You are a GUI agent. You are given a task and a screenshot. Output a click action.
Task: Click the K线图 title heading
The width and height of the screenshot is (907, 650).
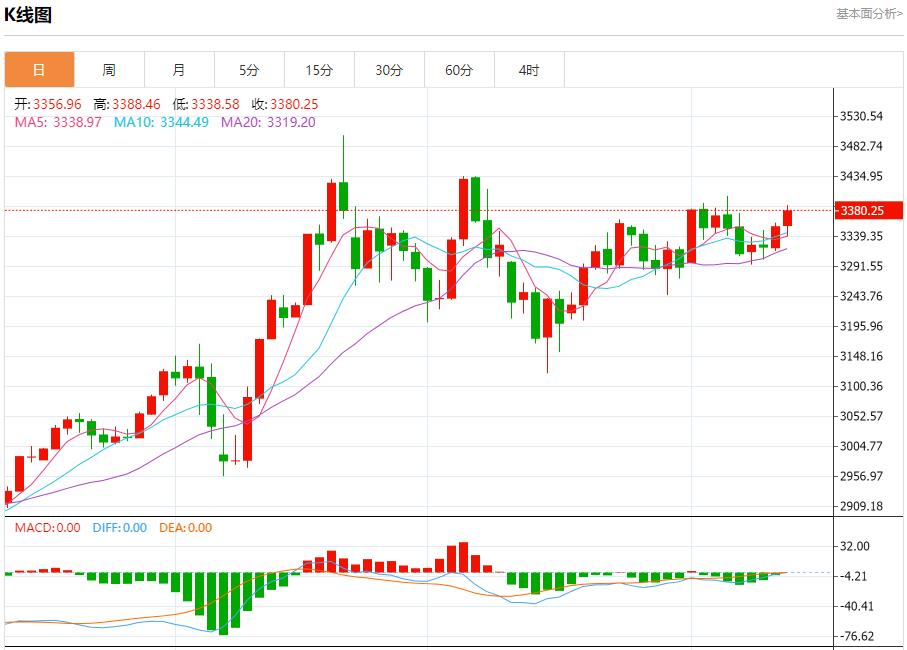pyautogui.click(x=28, y=15)
